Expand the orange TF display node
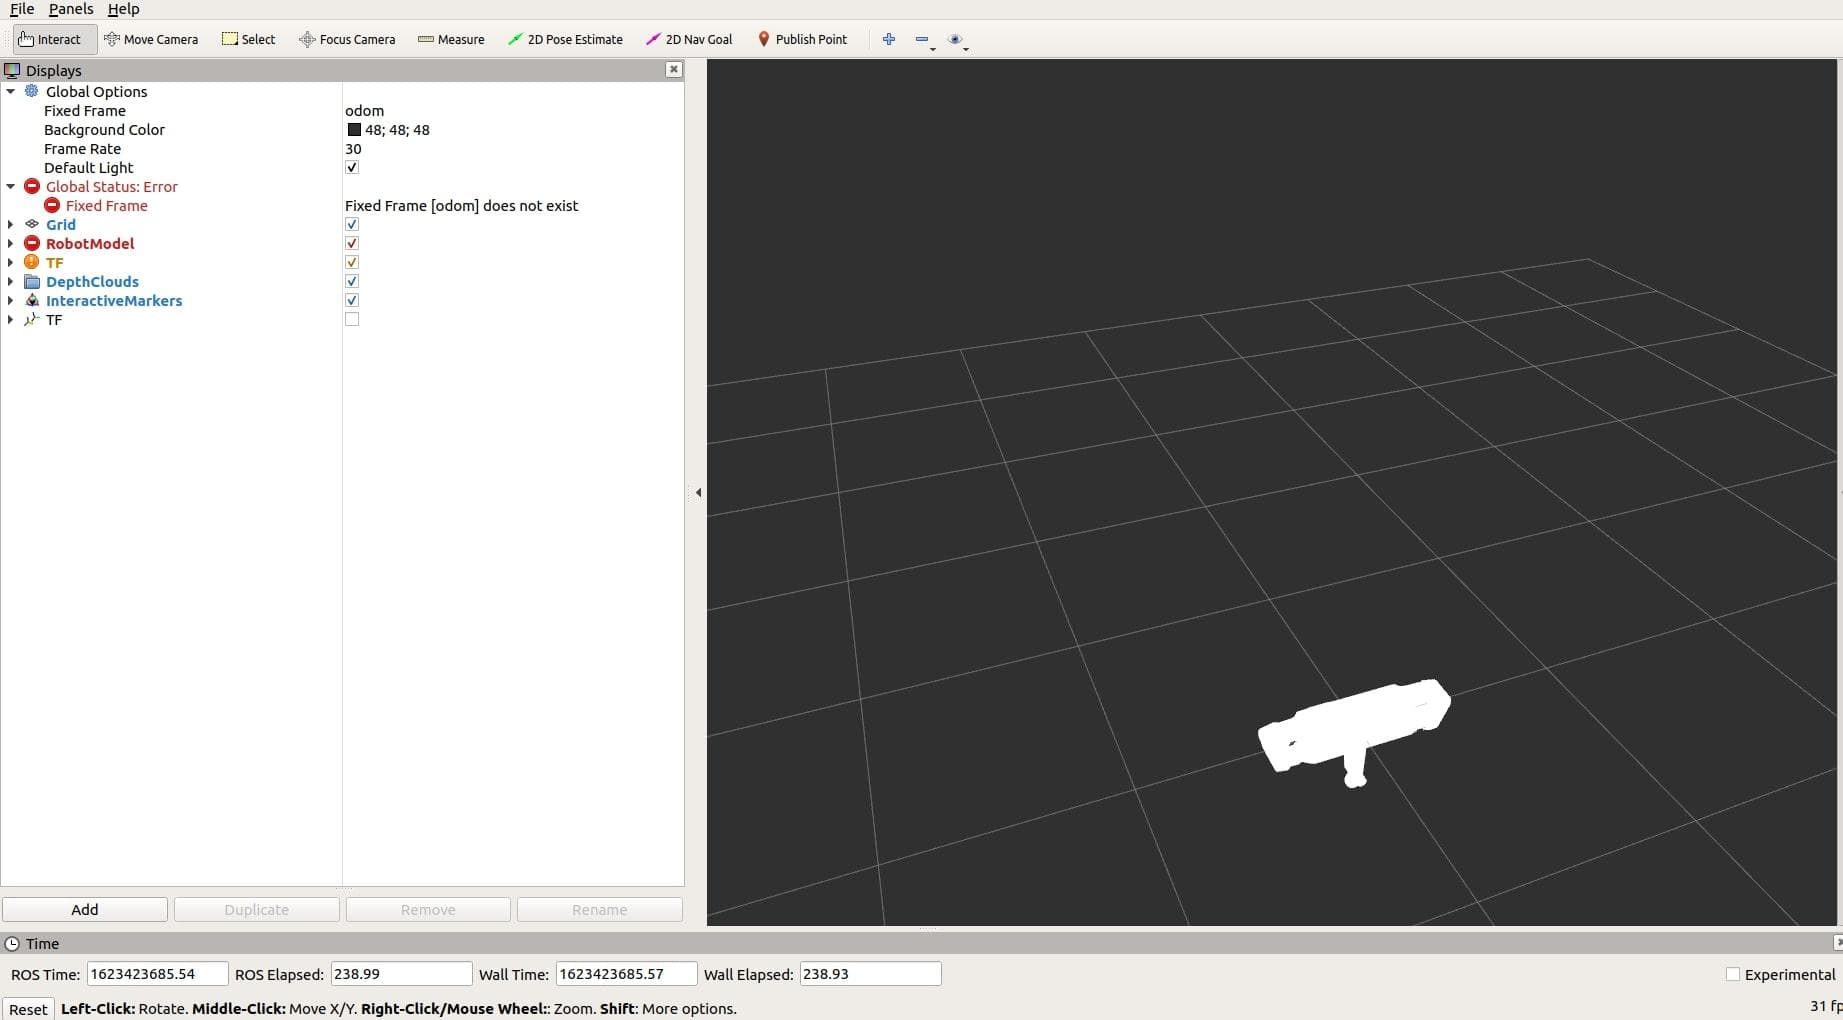The height and width of the screenshot is (1020, 1843). (x=11, y=262)
